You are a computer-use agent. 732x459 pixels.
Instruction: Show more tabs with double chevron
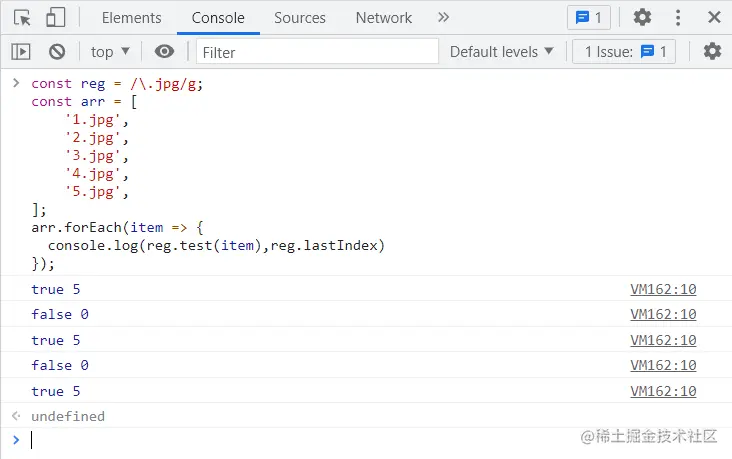[444, 18]
